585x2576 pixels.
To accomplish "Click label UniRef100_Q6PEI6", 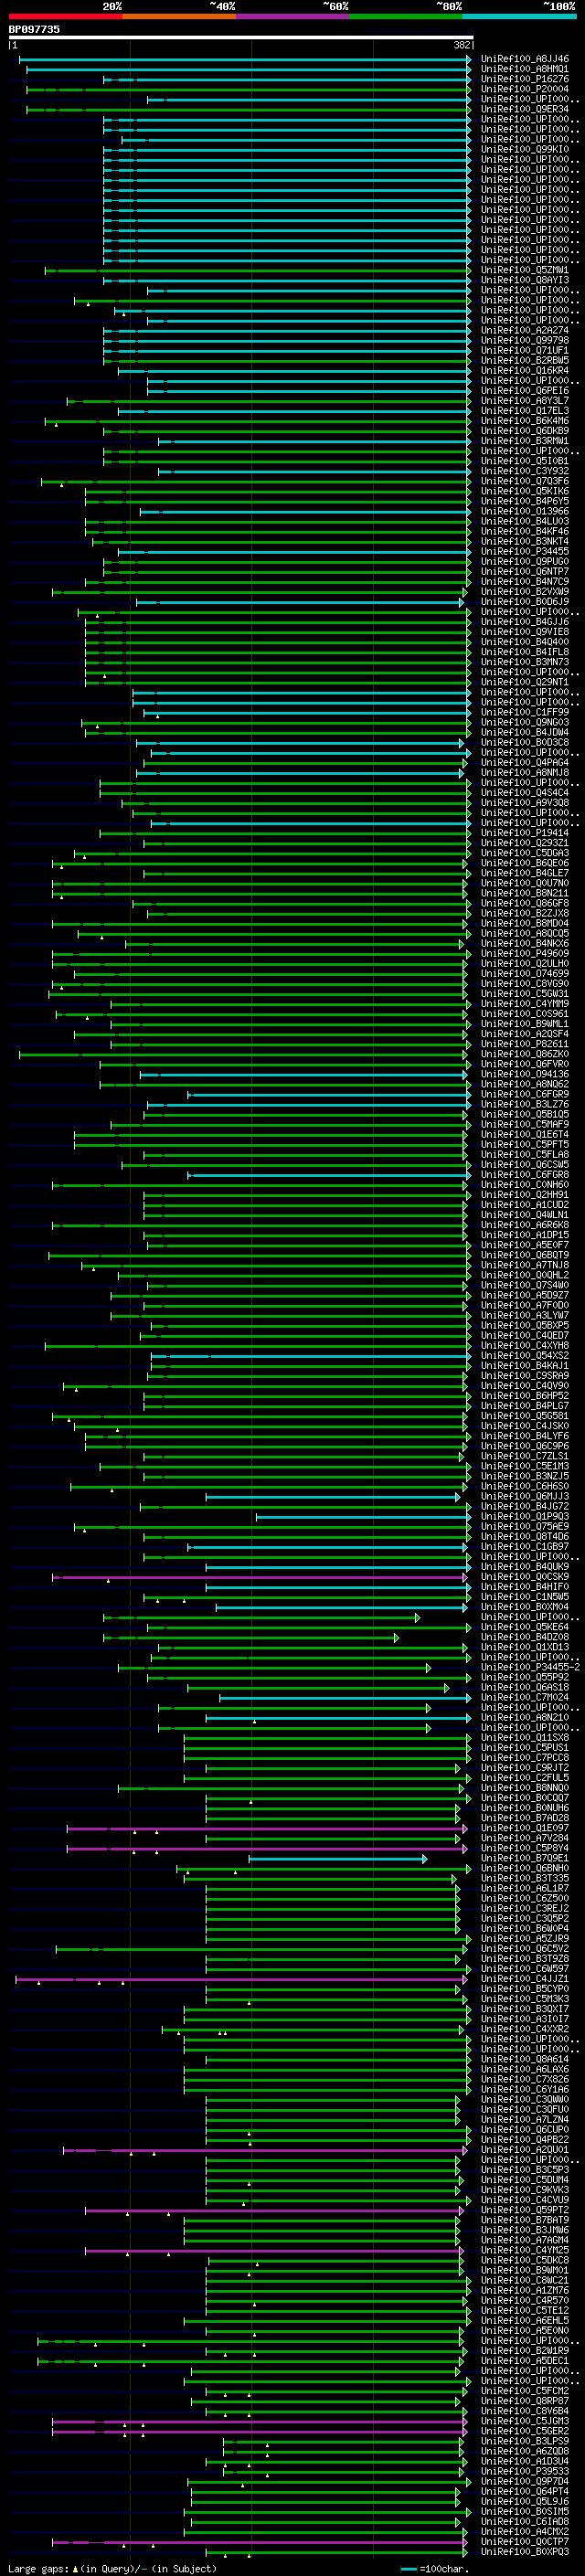I will [525, 391].
